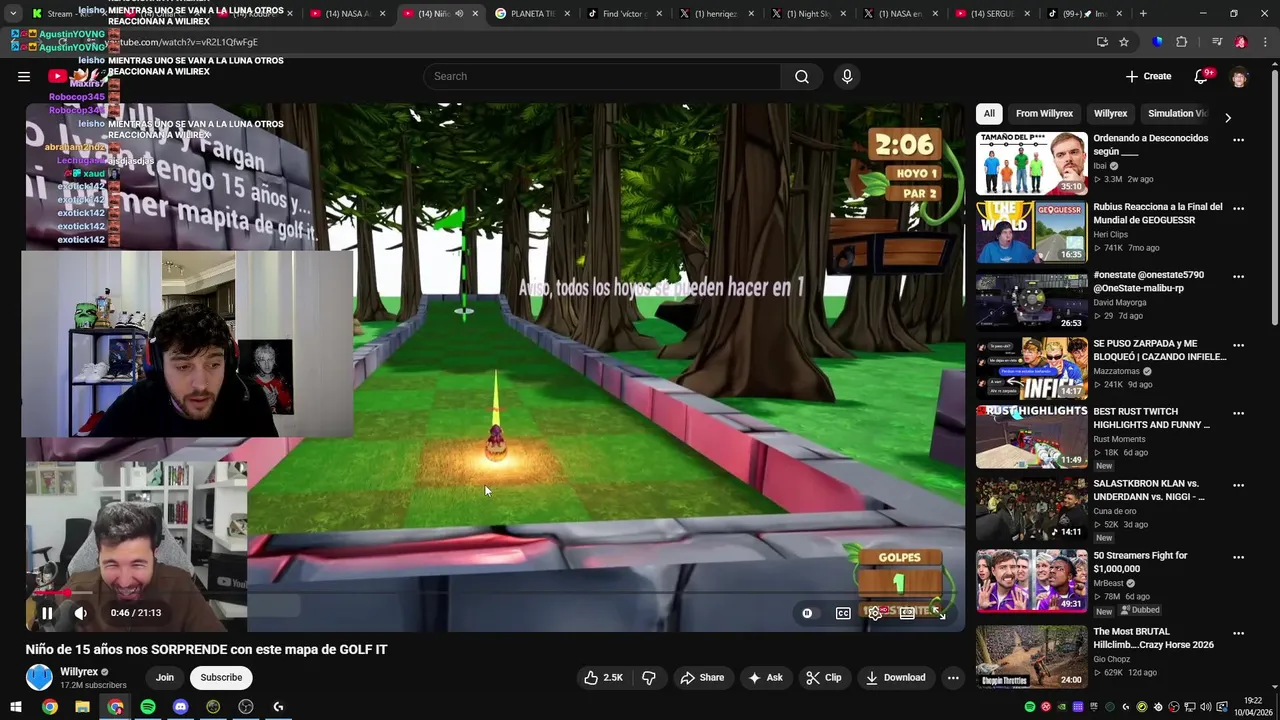The height and width of the screenshot is (720, 1280).
Task: Open the account avatar menu
Action: [1239, 76]
